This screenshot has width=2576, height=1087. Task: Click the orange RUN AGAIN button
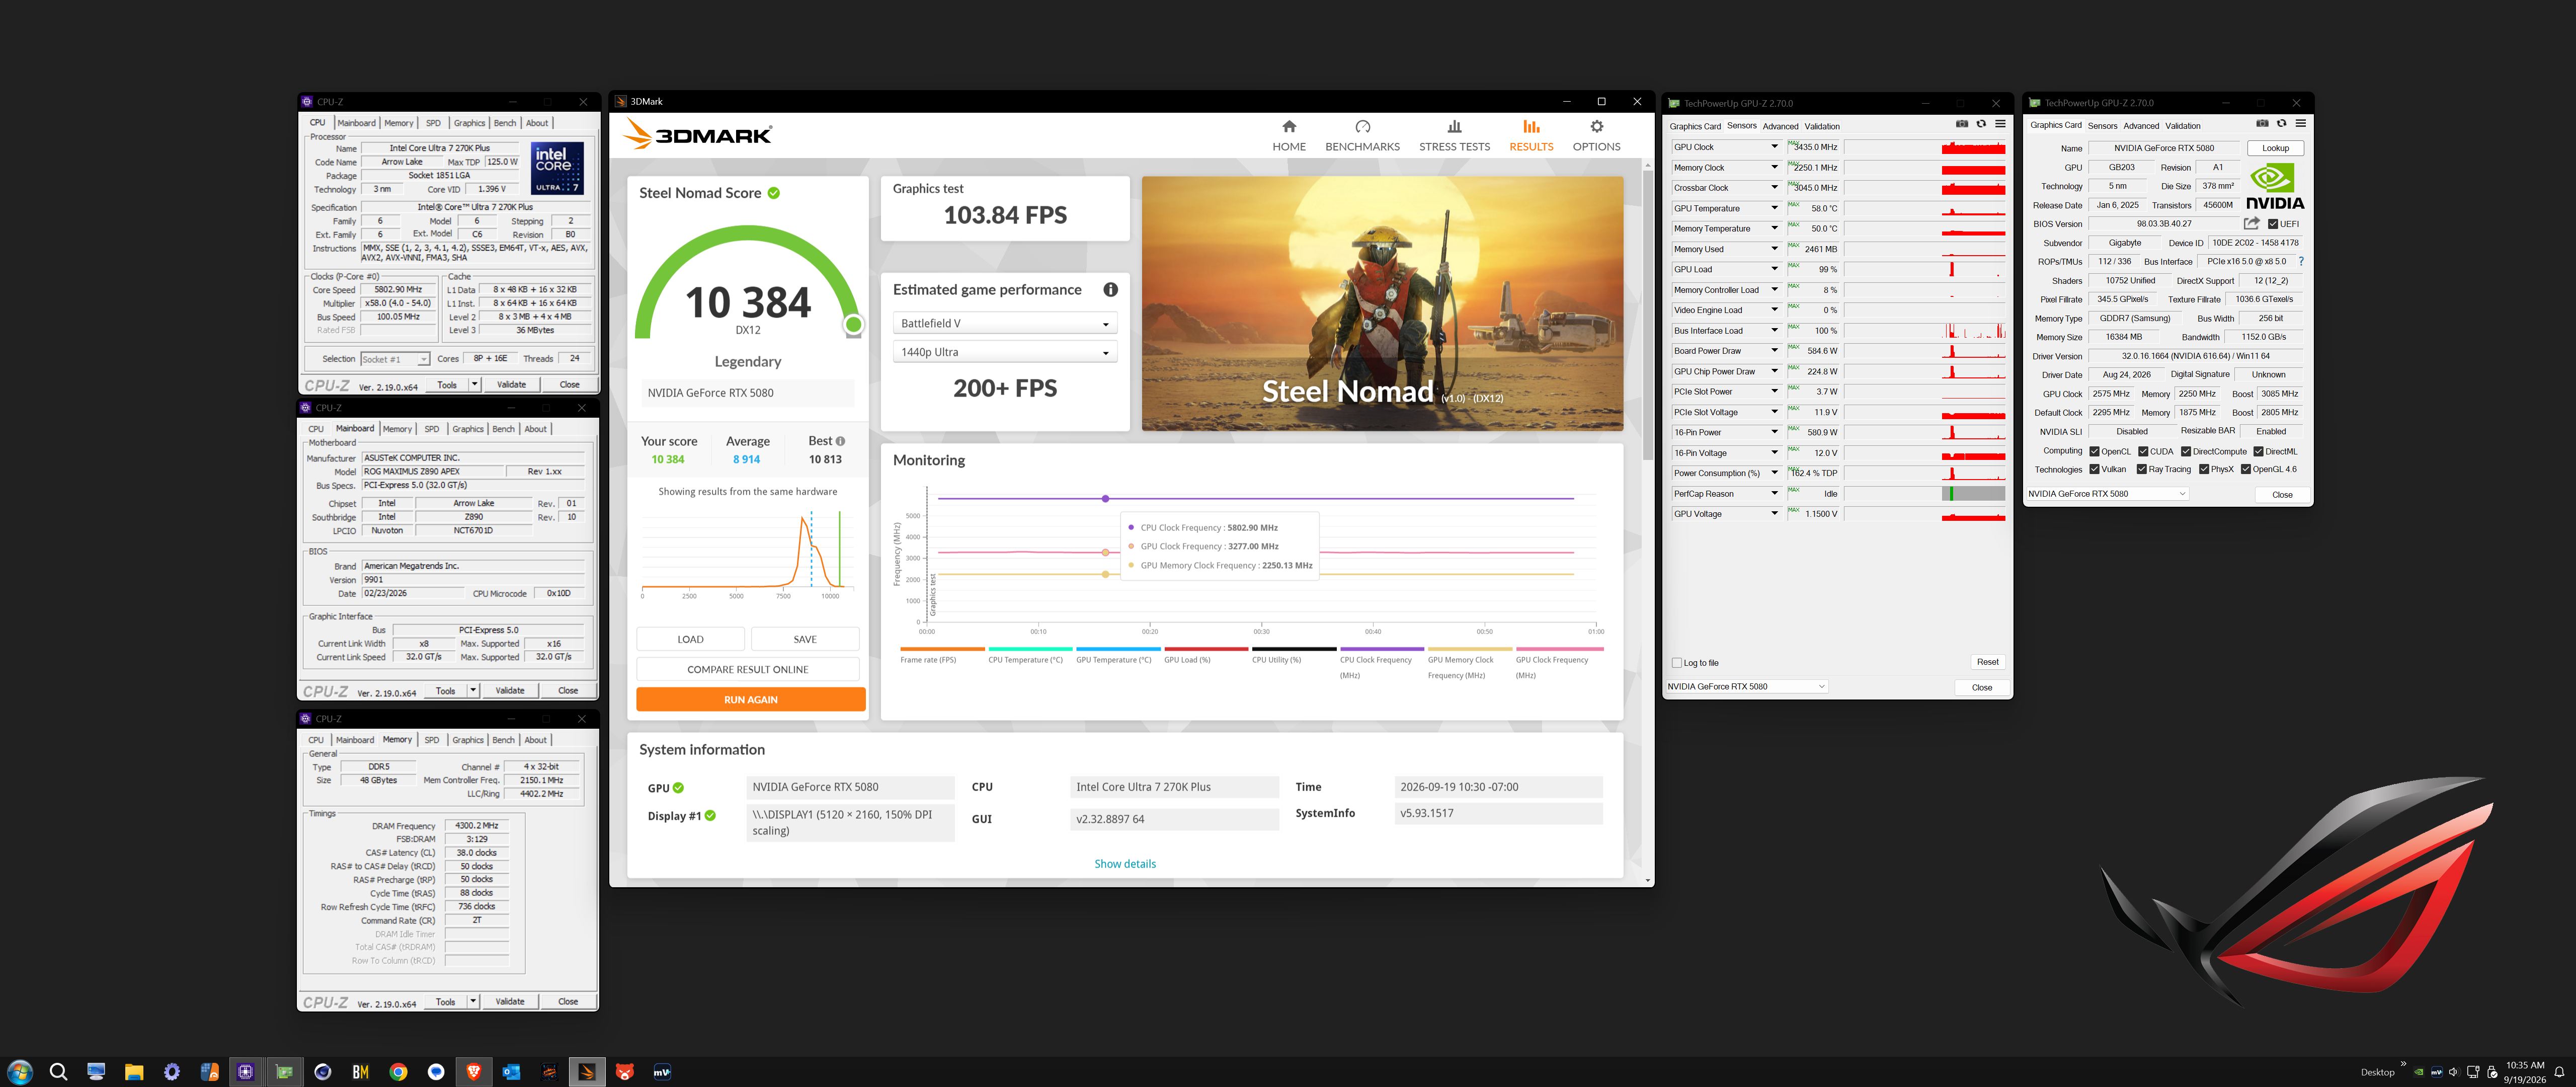click(x=750, y=700)
